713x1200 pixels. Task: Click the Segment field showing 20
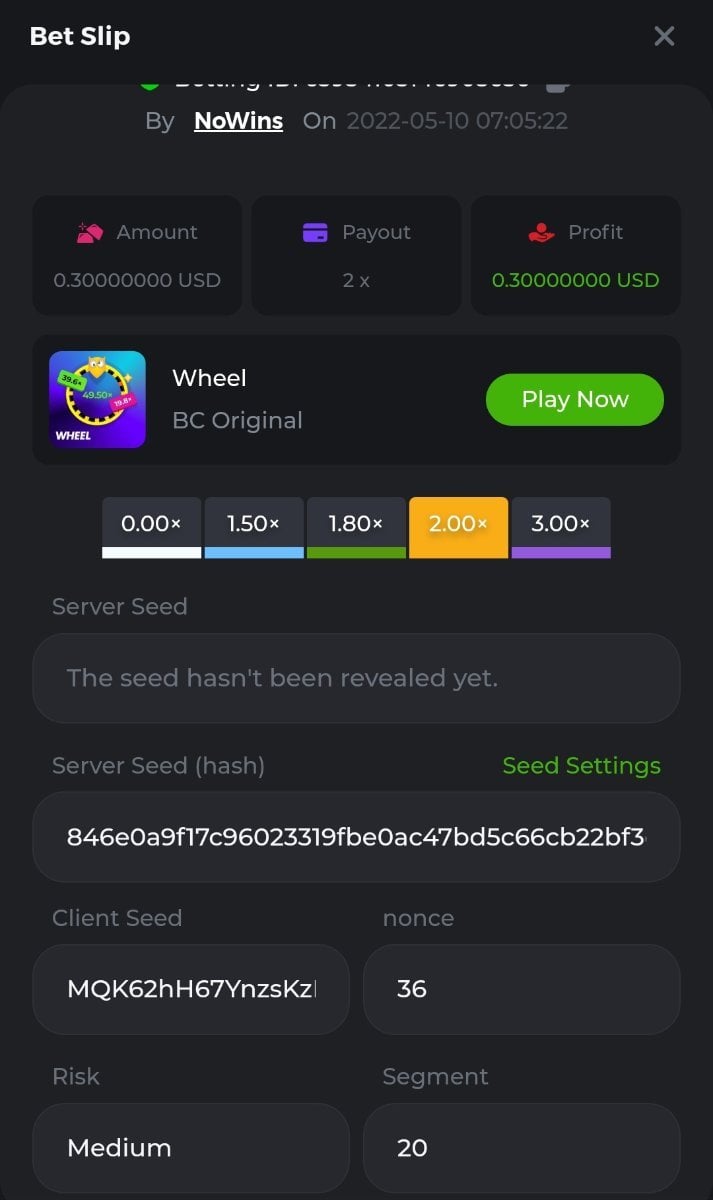(521, 1147)
